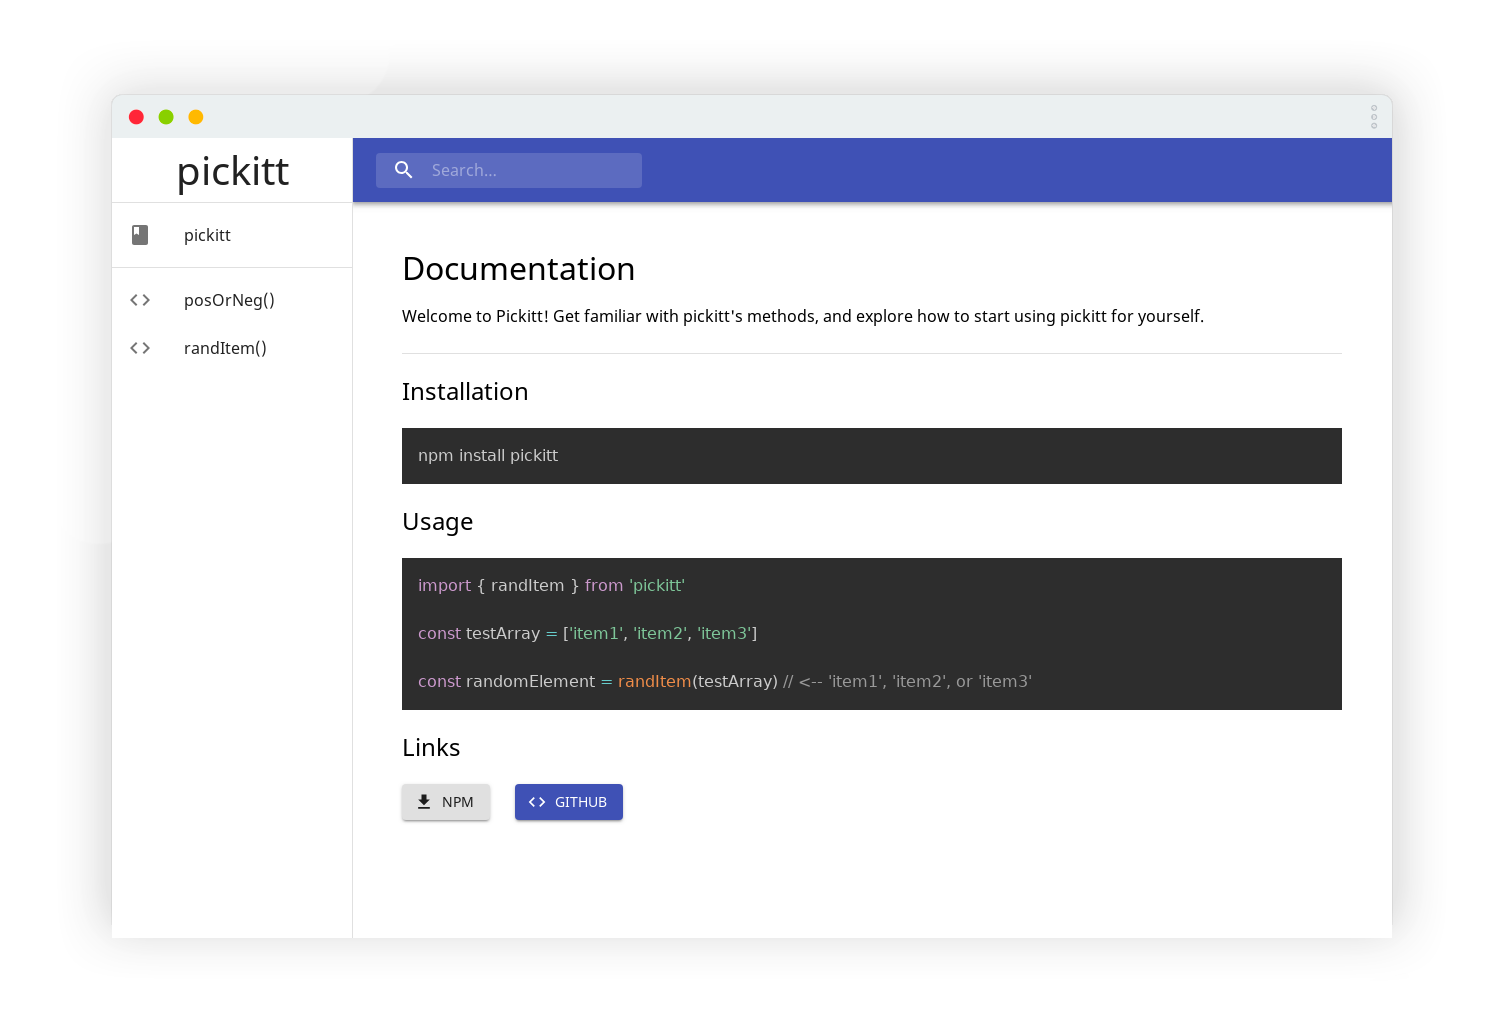Viewport: 1504px width, 1018px height.
Task: Click the book icon beside pickitt
Action: click(140, 235)
